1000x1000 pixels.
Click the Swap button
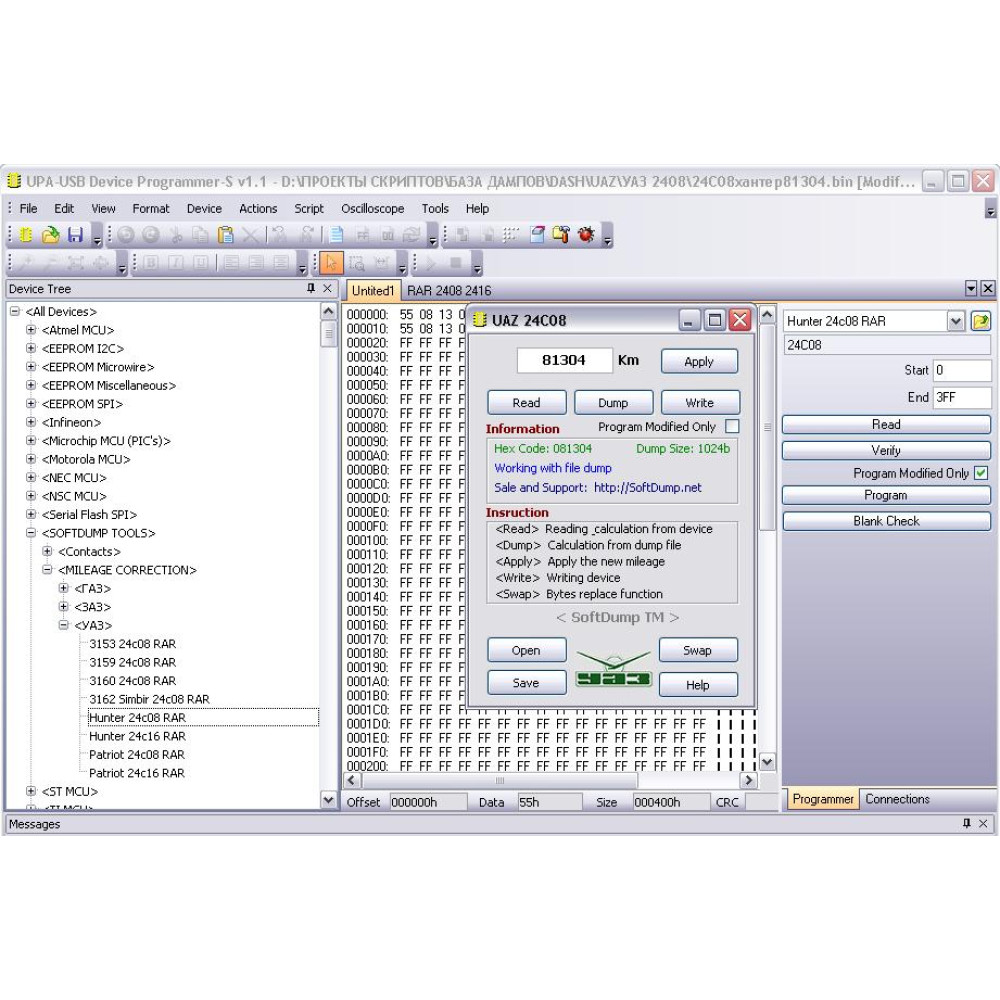point(698,650)
